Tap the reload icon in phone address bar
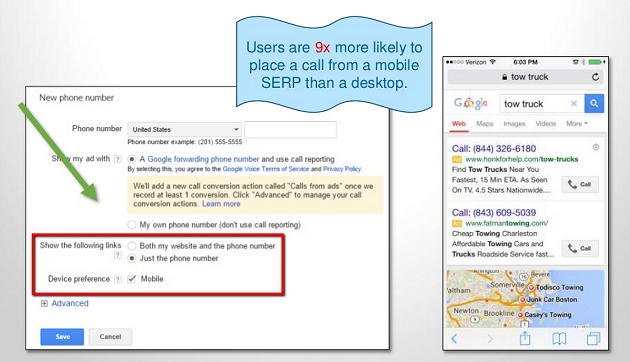Image resolution: width=630 pixels, height=362 pixels. tap(595, 77)
